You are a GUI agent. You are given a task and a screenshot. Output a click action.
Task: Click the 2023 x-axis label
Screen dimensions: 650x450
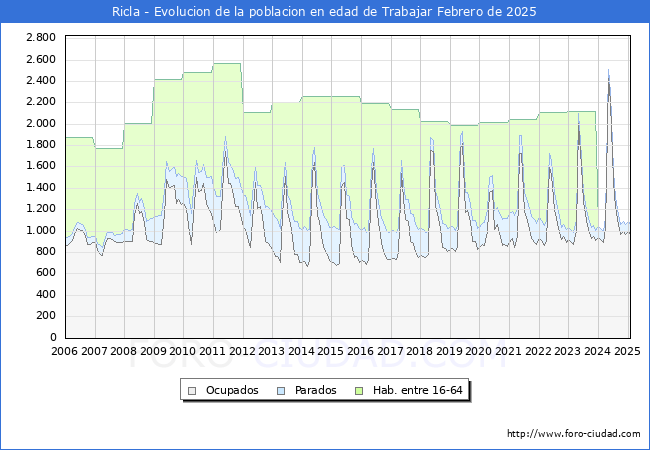(568, 351)
